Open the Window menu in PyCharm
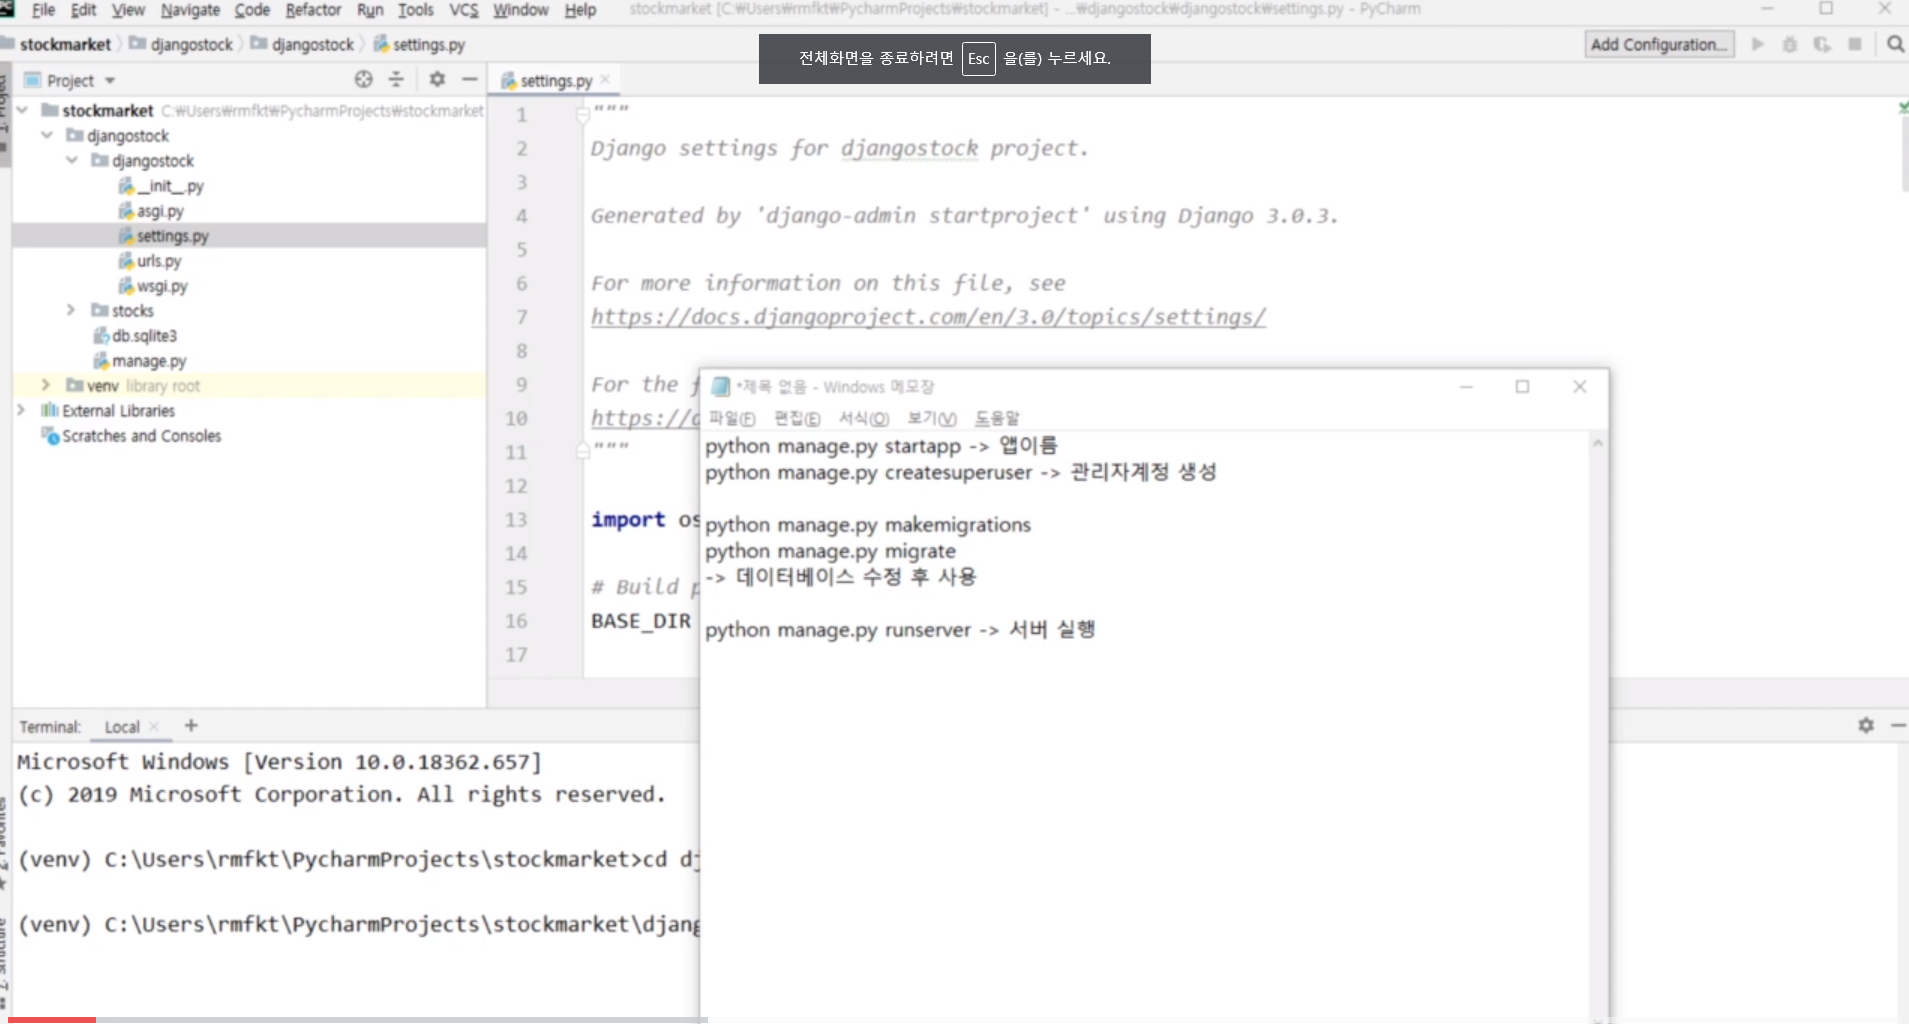 click(x=521, y=10)
